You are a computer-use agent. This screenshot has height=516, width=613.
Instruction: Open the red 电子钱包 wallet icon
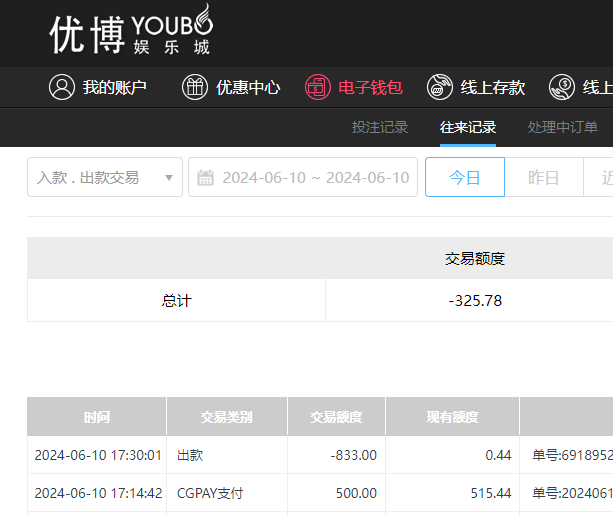318,87
